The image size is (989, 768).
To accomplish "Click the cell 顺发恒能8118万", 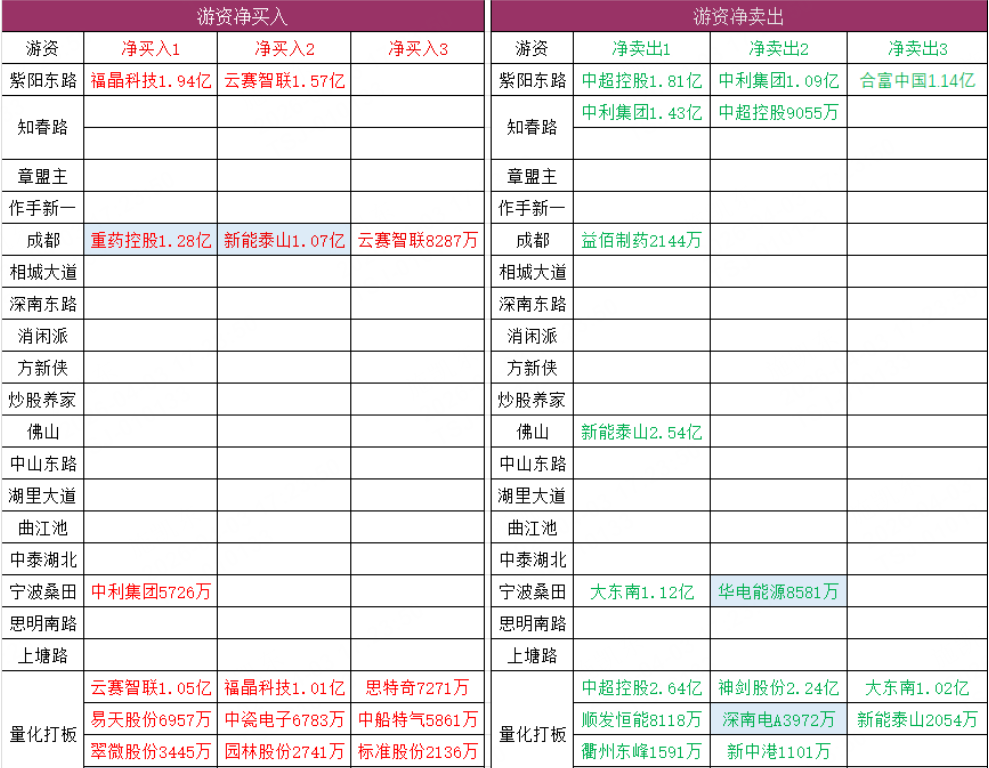I will [641, 719].
